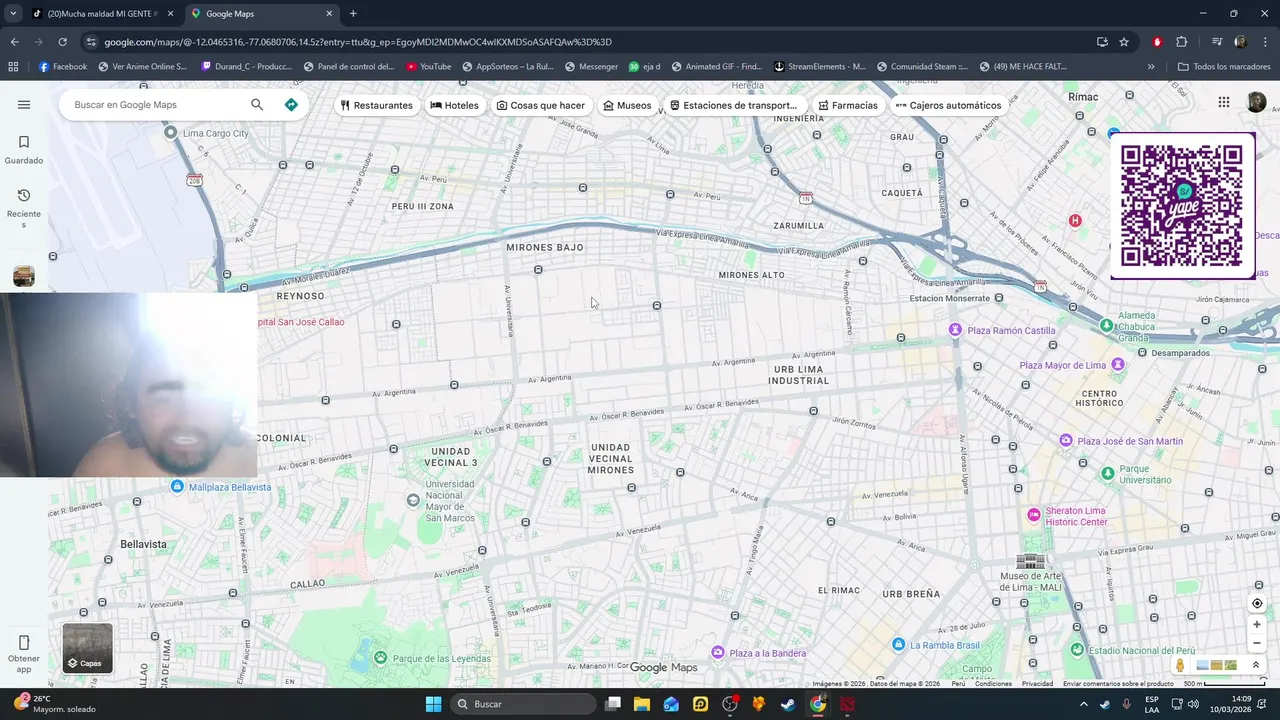Open the Condiciones link
The image size is (1280, 720).
click(x=993, y=684)
